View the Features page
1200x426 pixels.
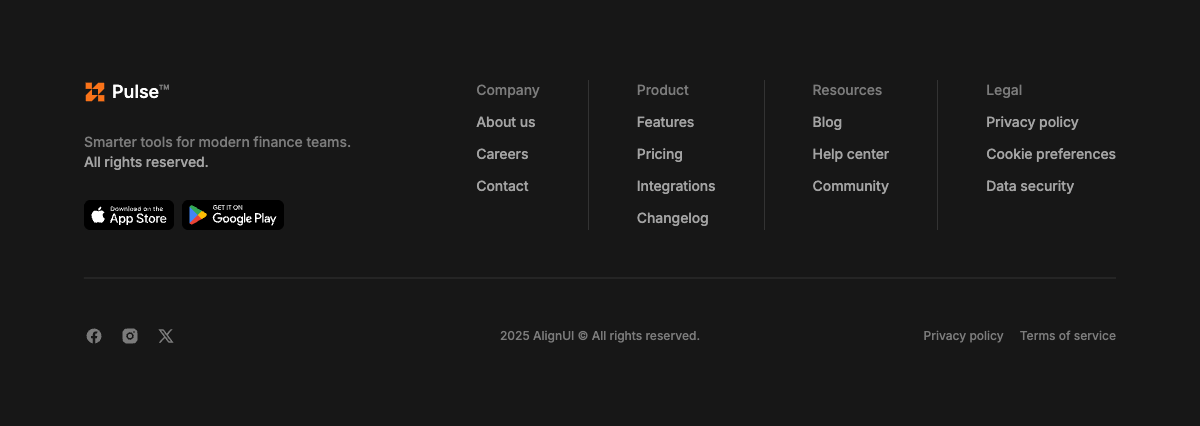pyautogui.click(x=665, y=122)
